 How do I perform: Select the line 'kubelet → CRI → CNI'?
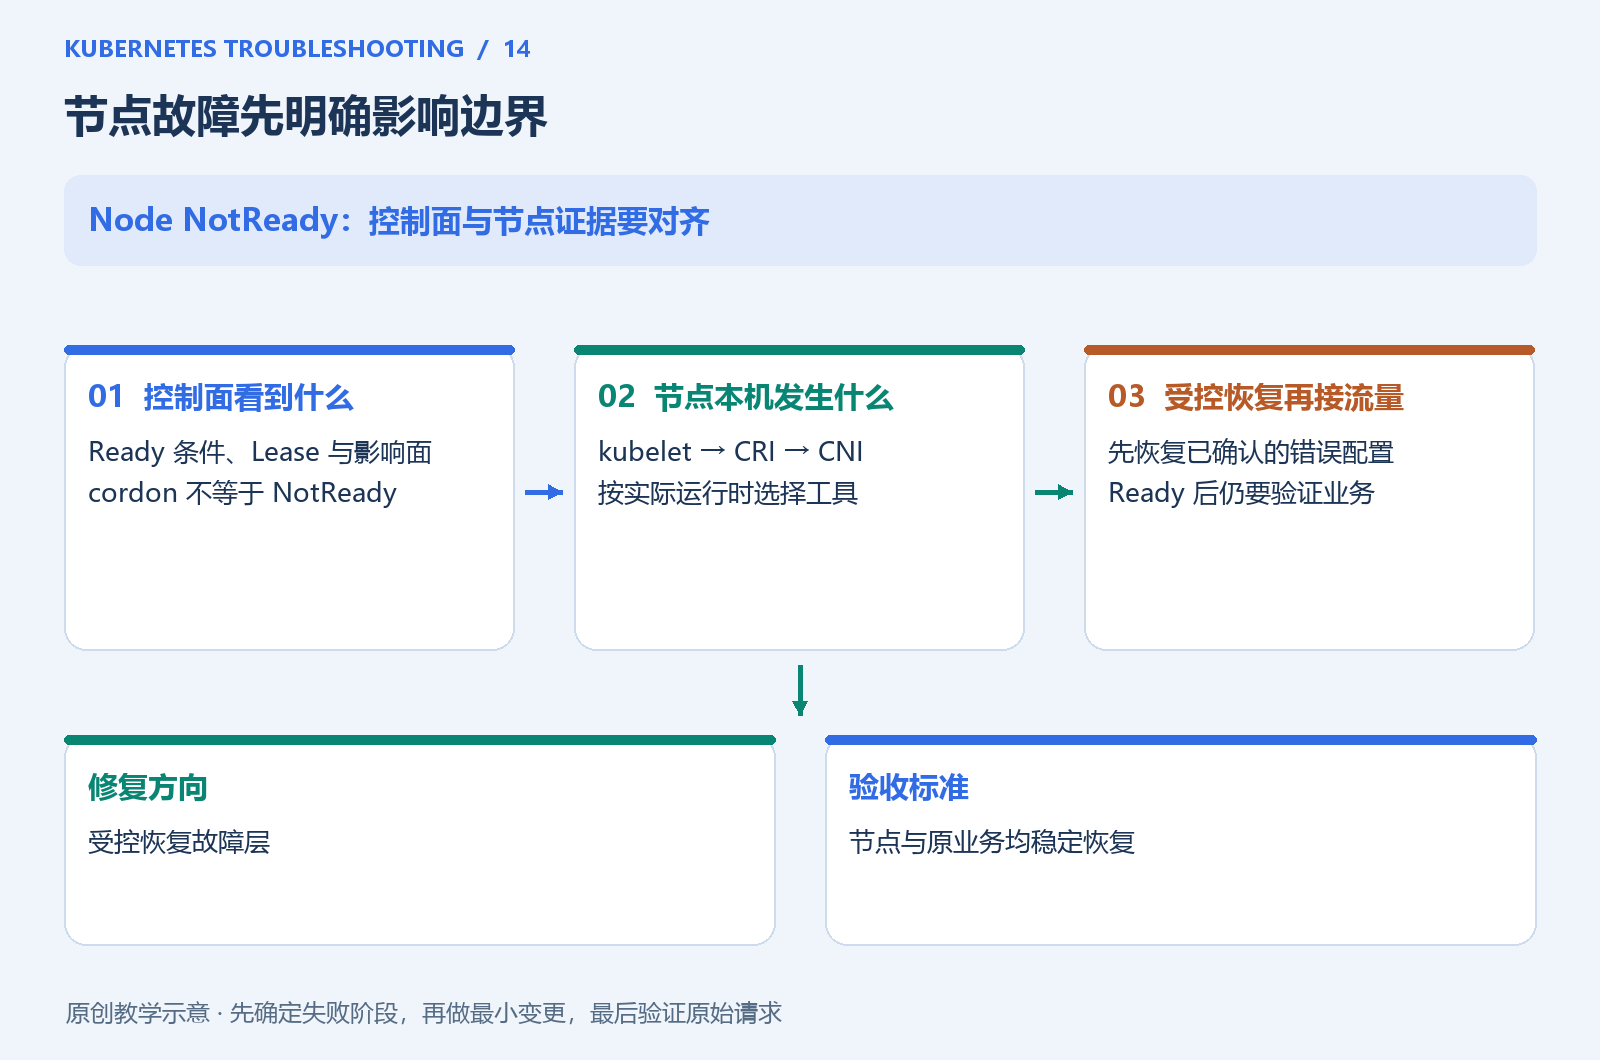tap(730, 452)
